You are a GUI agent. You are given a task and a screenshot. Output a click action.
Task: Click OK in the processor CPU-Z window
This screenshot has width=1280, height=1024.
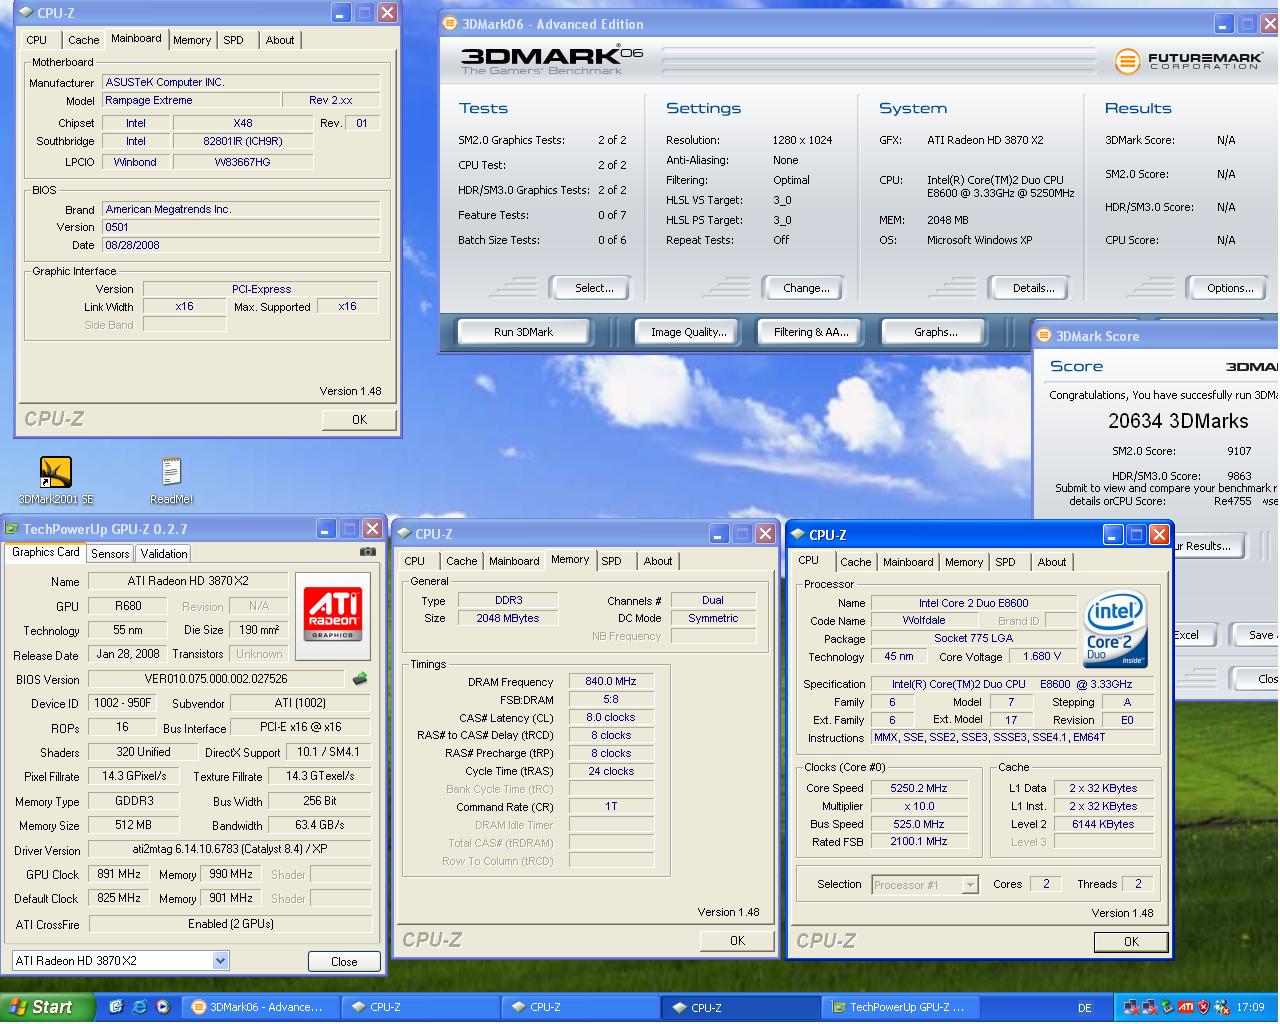(1131, 942)
